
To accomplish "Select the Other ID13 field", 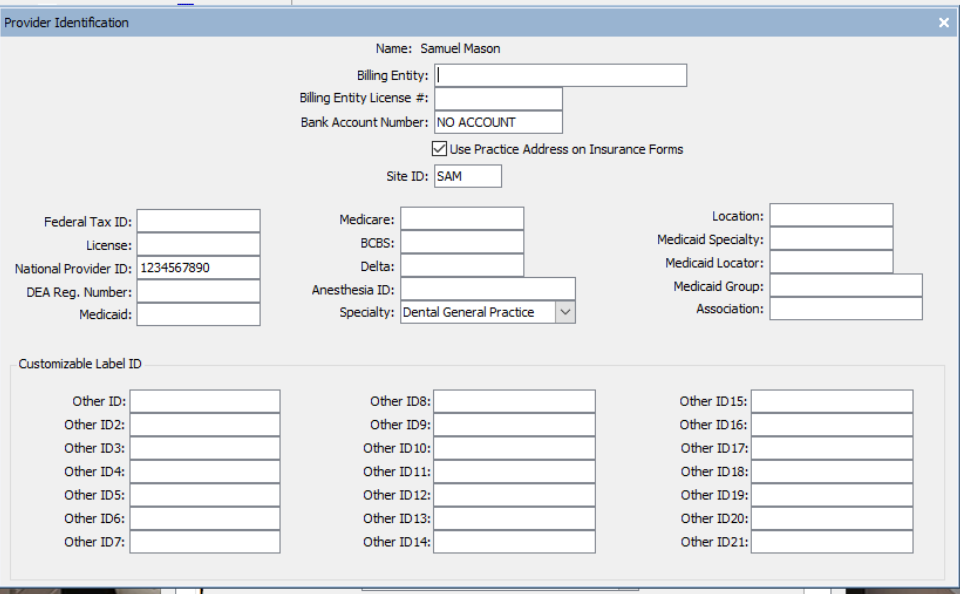I will click(x=514, y=518).
